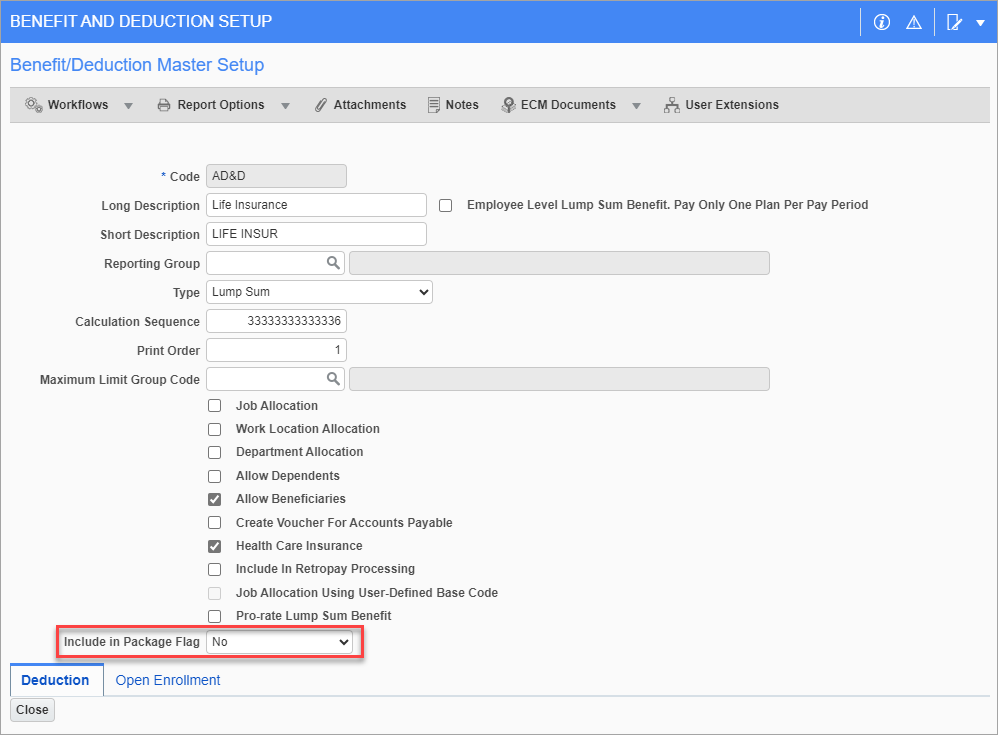Switch to the Open Enrollment tab
The image size is (998, 735).
(167, 680)
